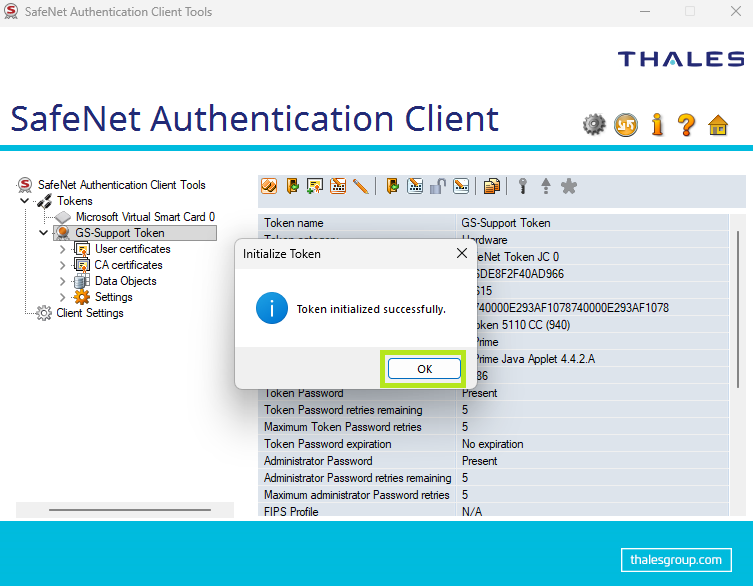
Task: Click OK in the Initialize Token dialog
Action: 424,369
